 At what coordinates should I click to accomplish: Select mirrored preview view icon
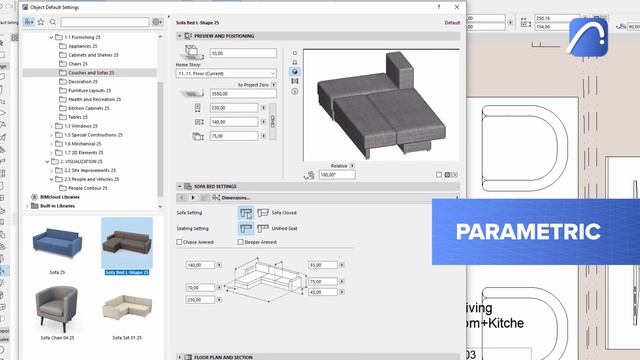click(x=295, y=81)
